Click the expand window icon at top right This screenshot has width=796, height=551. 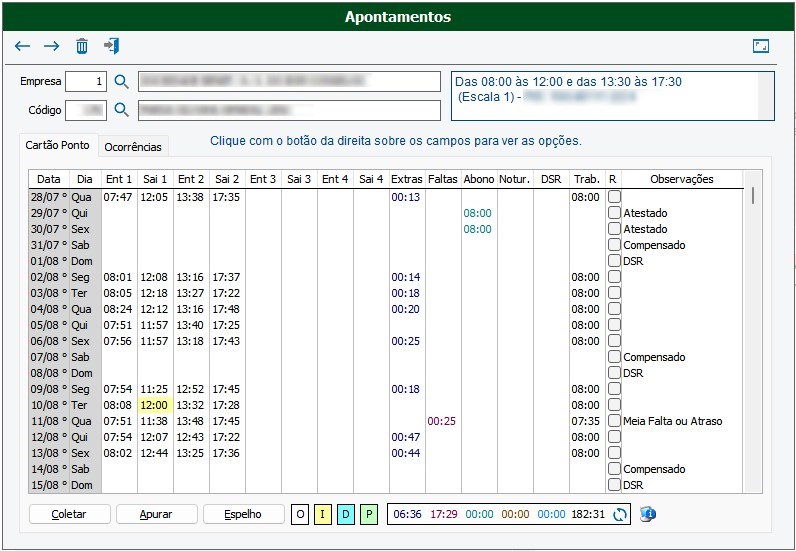point(761,47)
